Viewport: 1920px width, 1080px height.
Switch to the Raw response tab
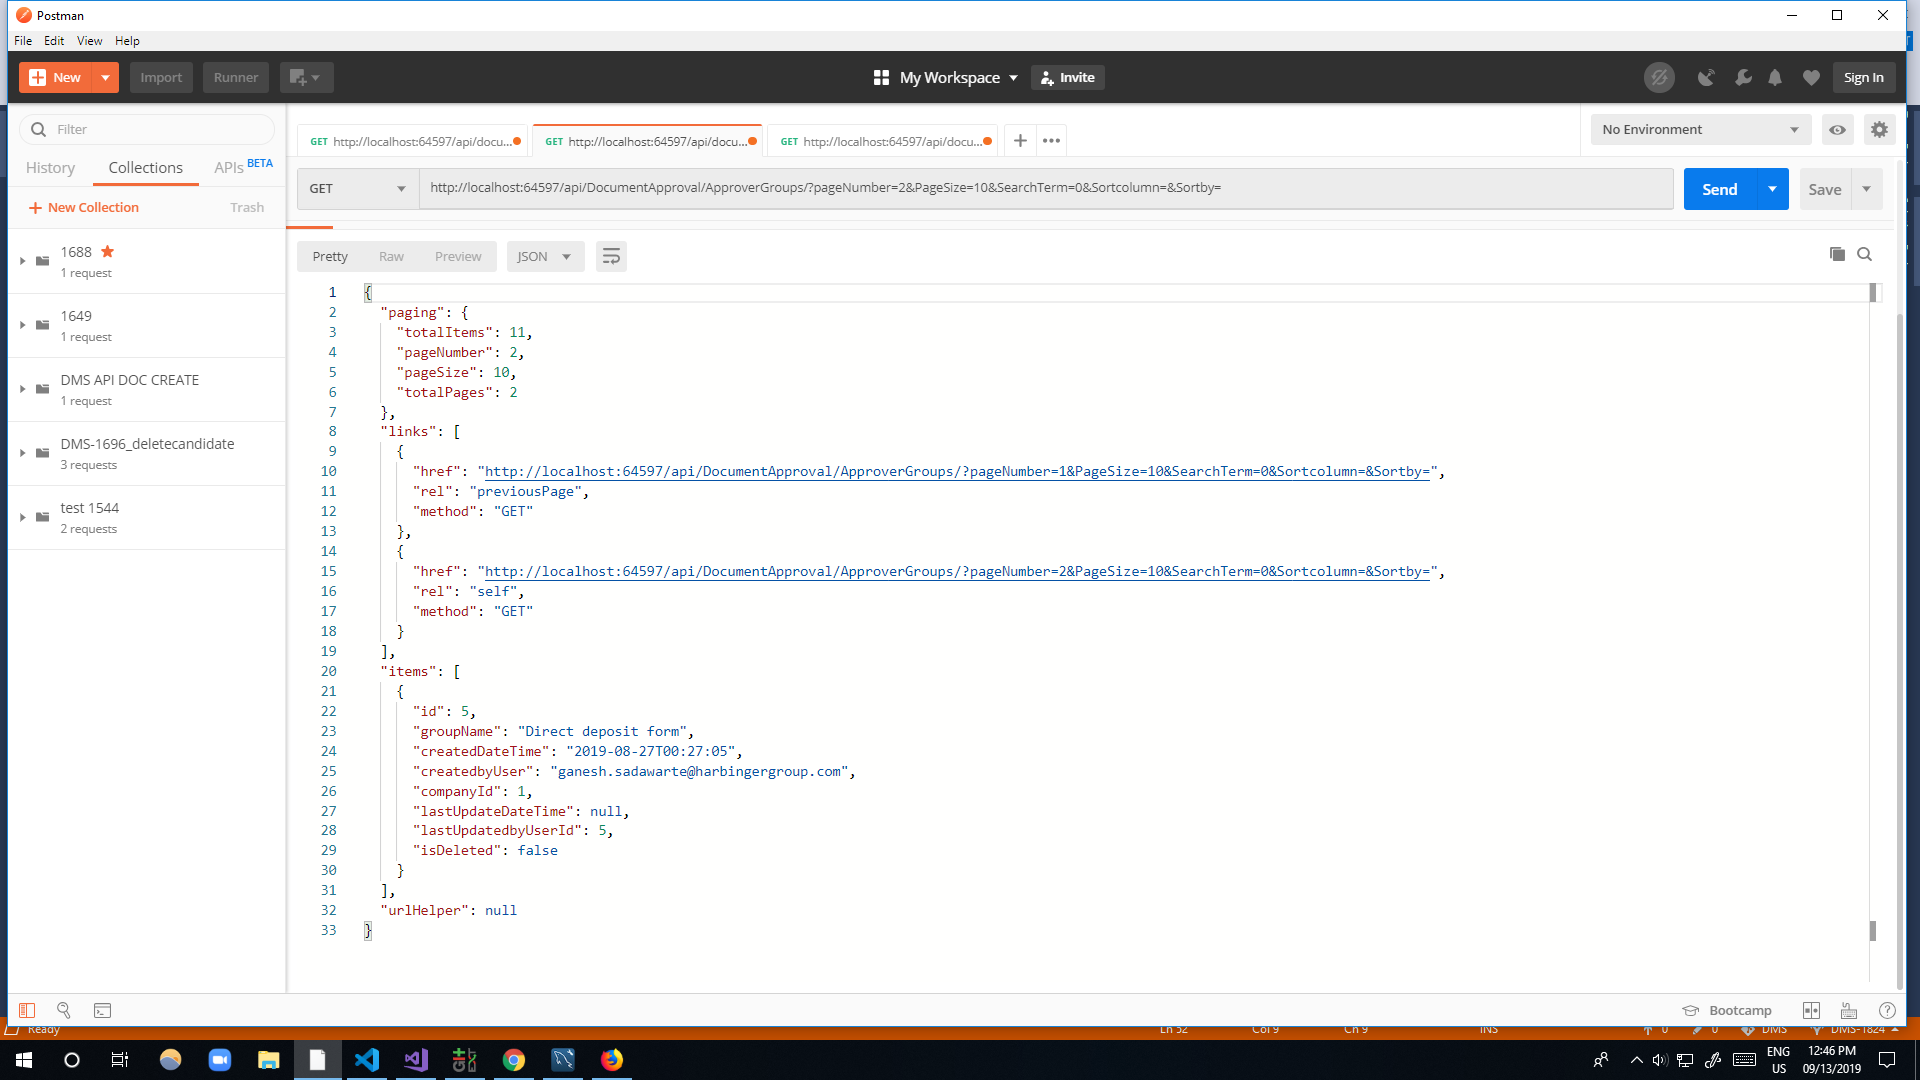(391, 256)
